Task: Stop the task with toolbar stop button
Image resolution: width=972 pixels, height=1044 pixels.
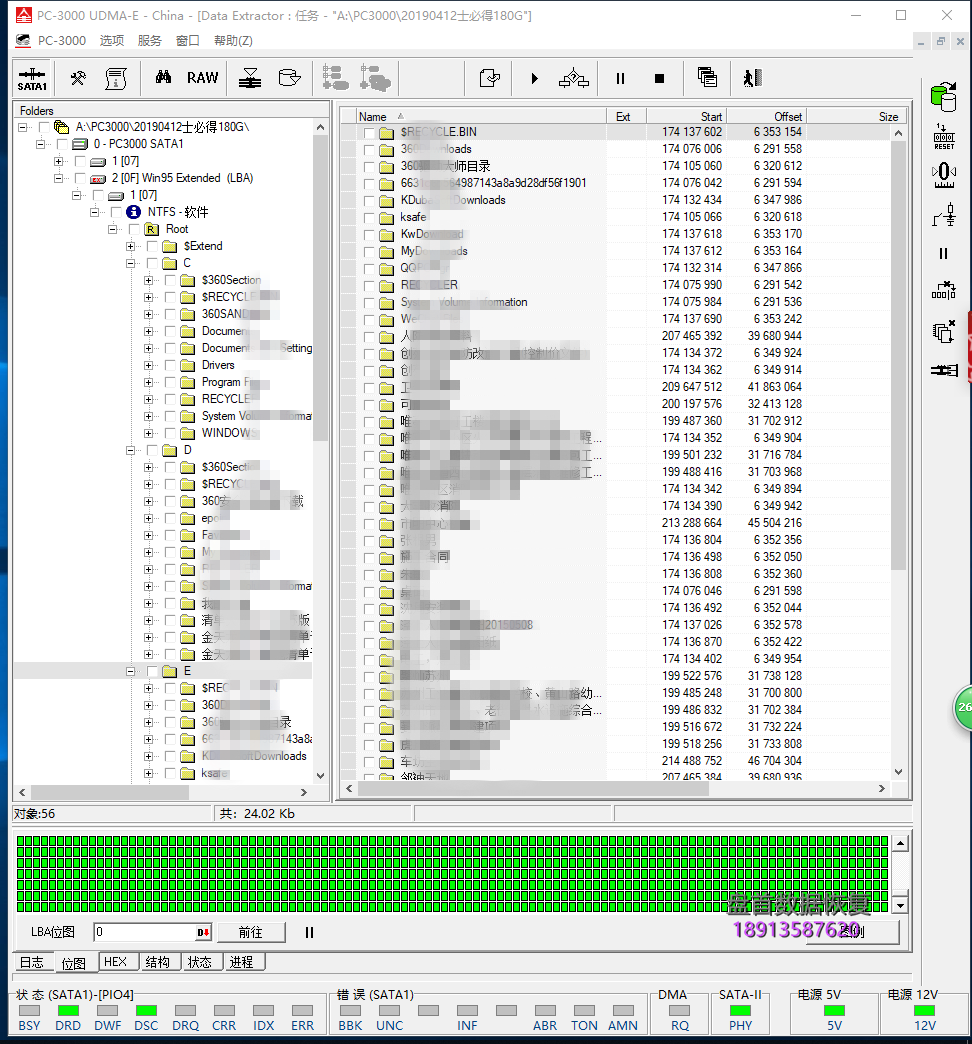Action: point(659,79)
